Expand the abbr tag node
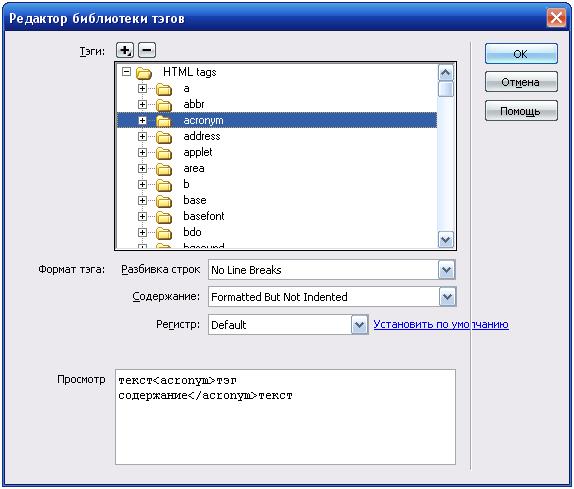 [142, 104]
